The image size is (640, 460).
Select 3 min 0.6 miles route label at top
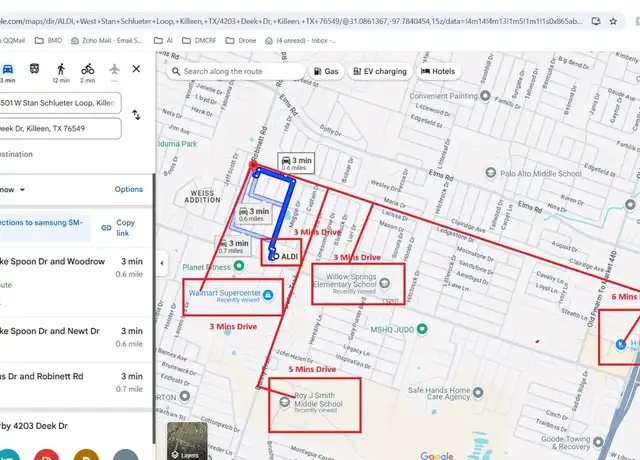coord(296,163)
